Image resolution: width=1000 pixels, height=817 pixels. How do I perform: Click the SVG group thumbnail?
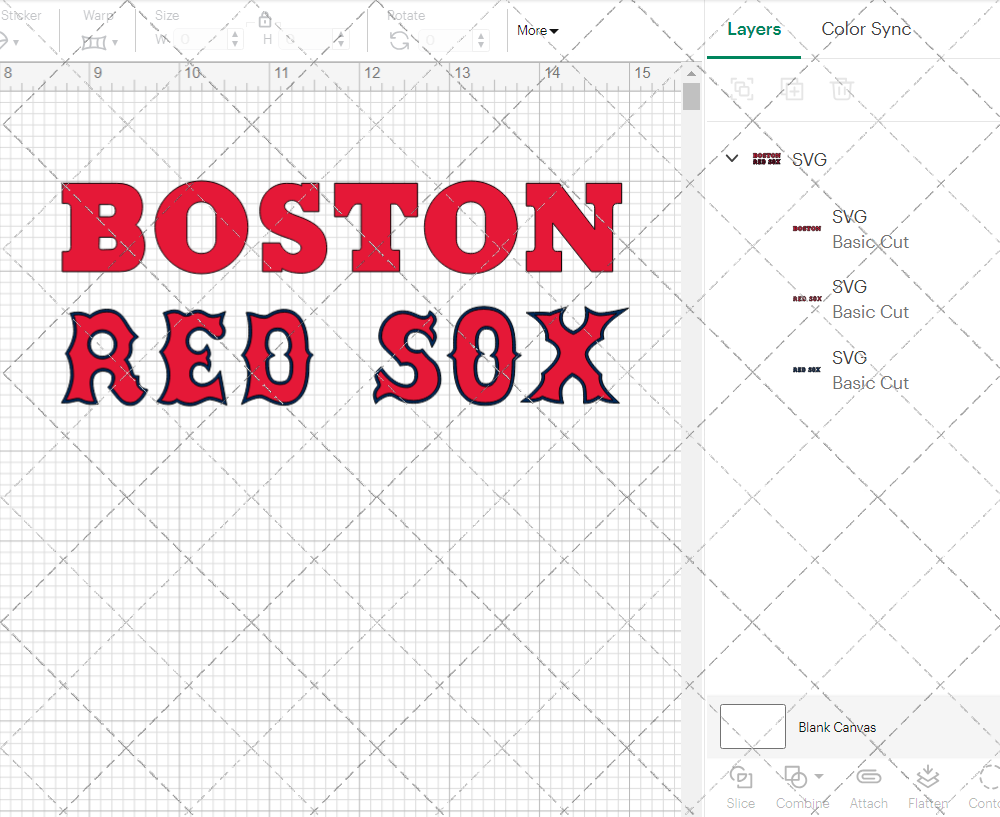pyautogui.click(x=767, y=159)
